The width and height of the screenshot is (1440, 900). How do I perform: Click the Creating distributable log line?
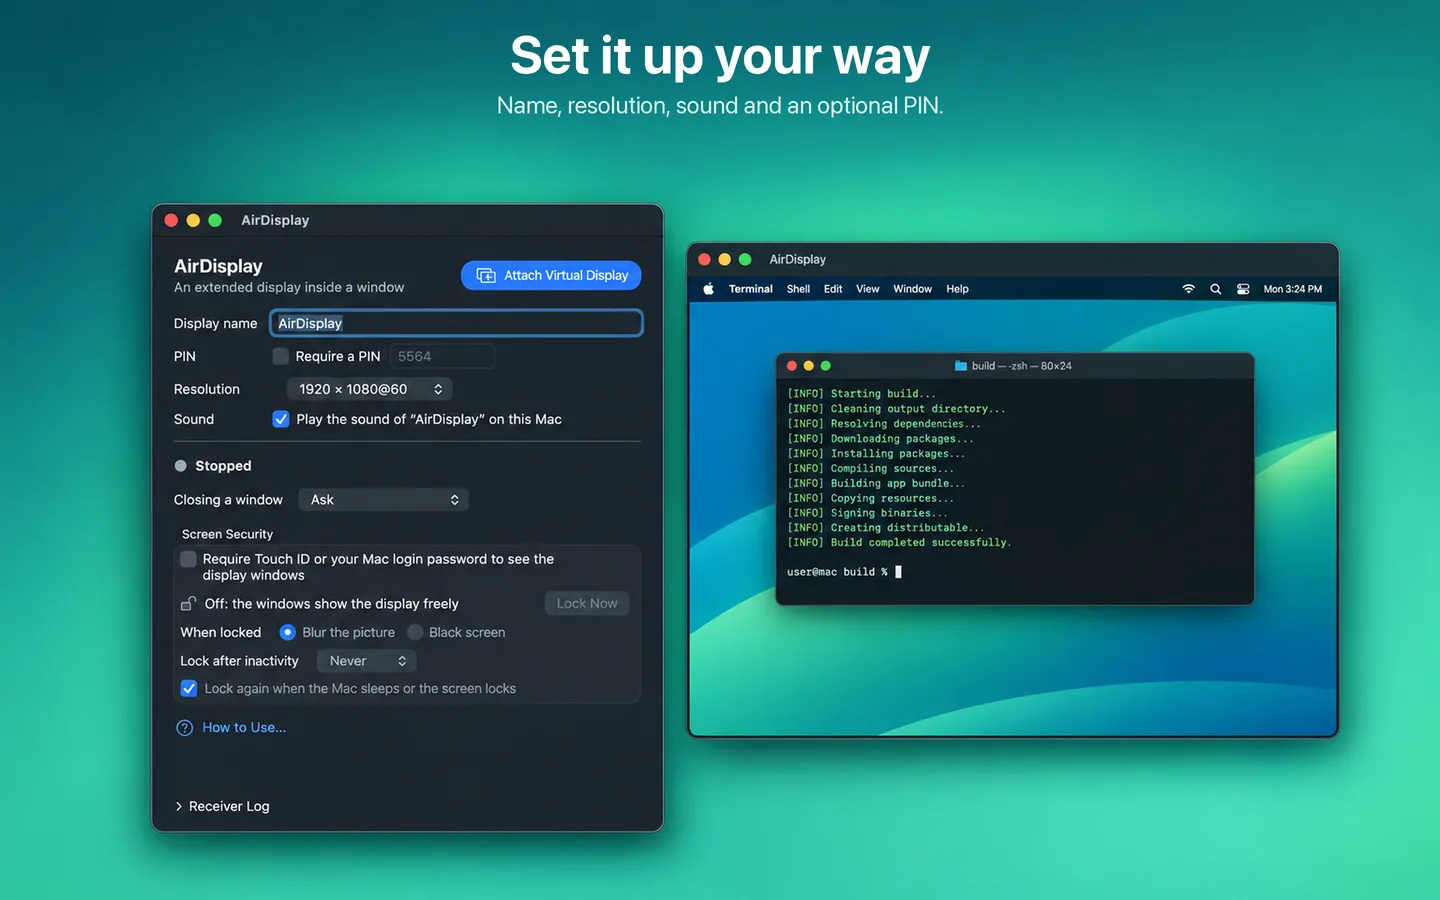[x=886, y=528]
